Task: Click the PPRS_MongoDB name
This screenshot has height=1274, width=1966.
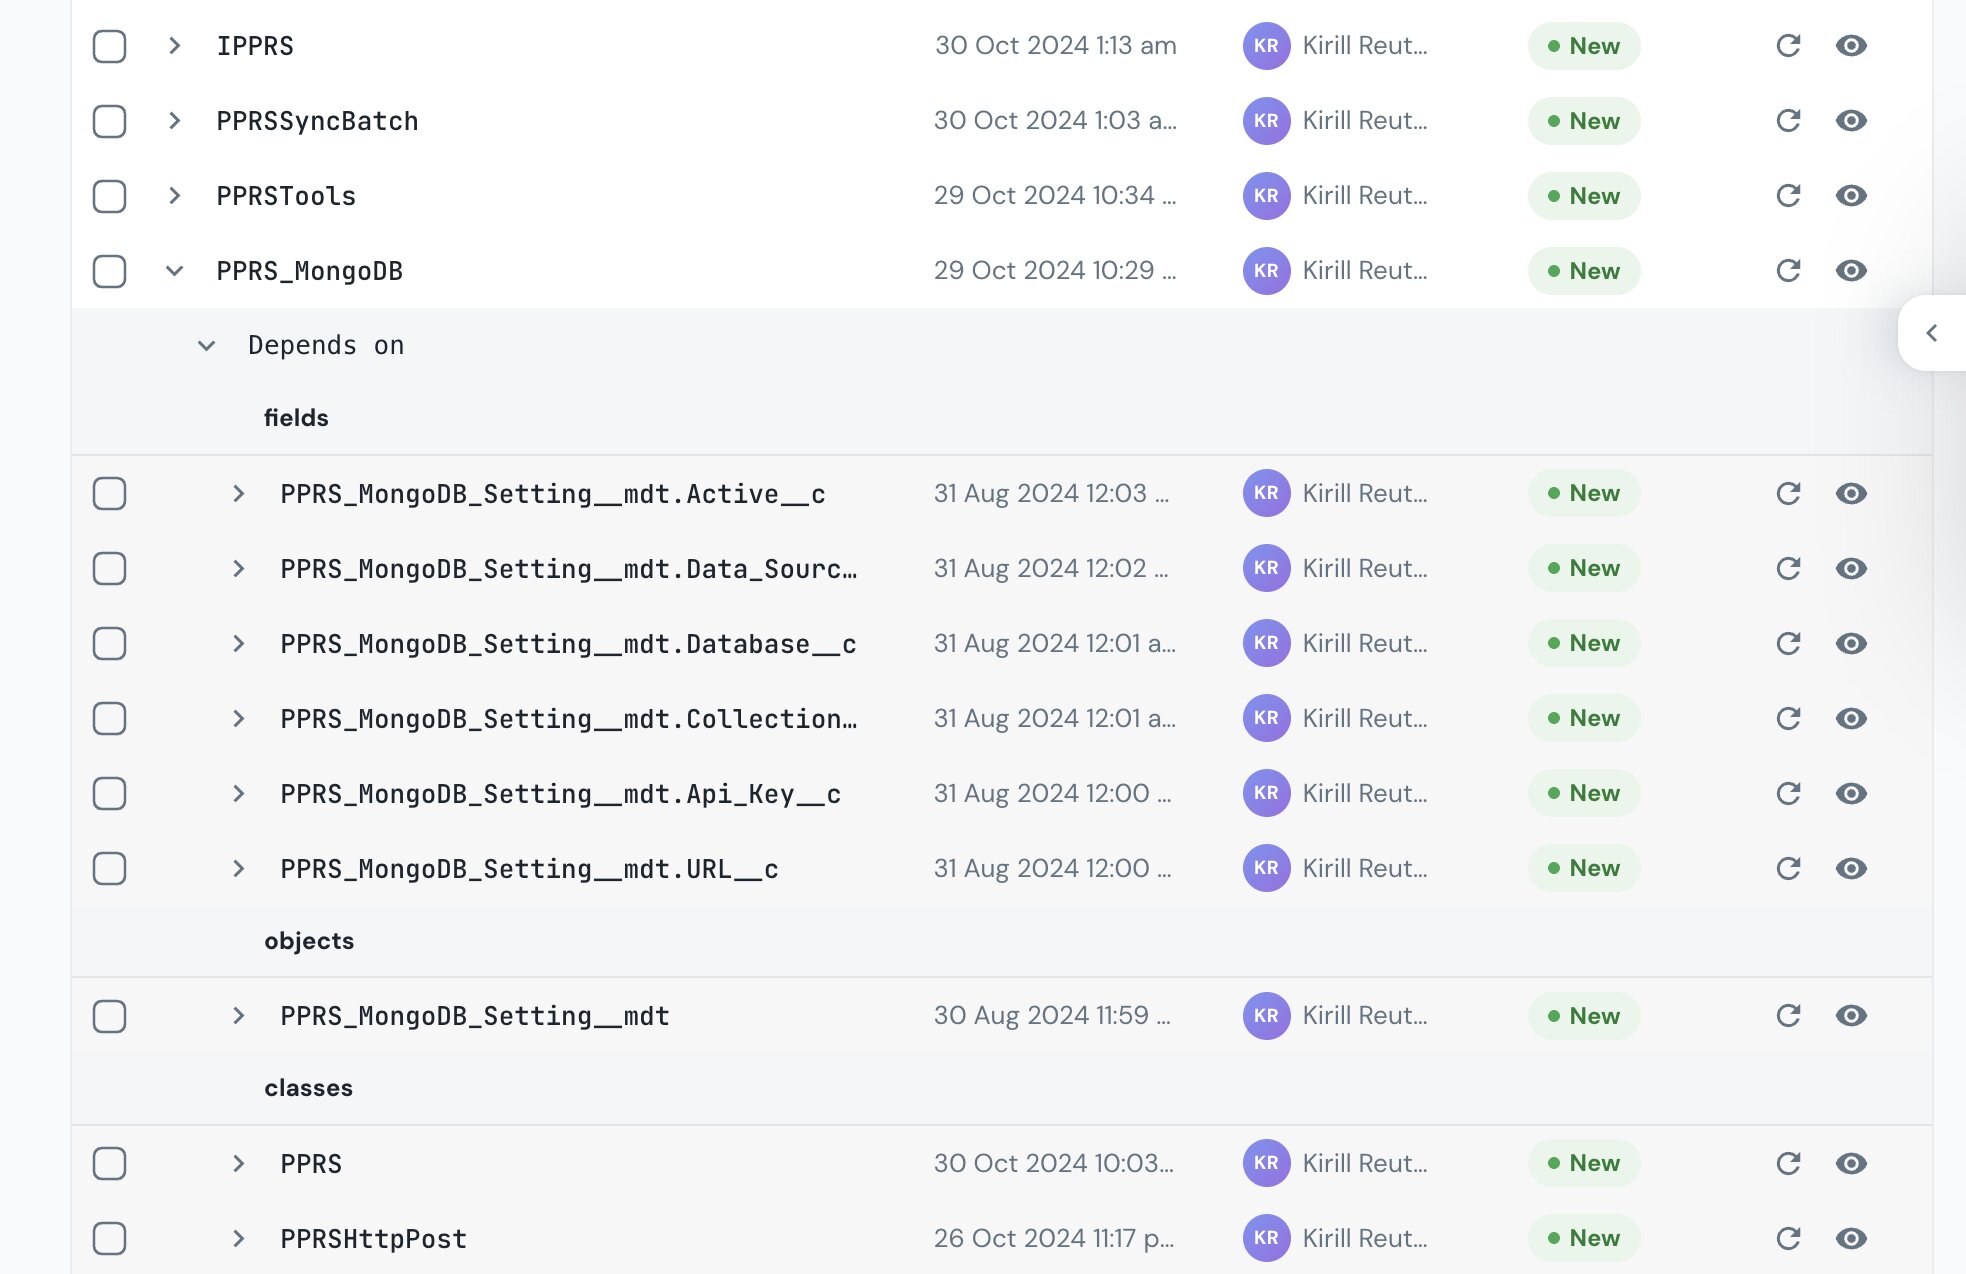Action: click(x=310, y=271)
